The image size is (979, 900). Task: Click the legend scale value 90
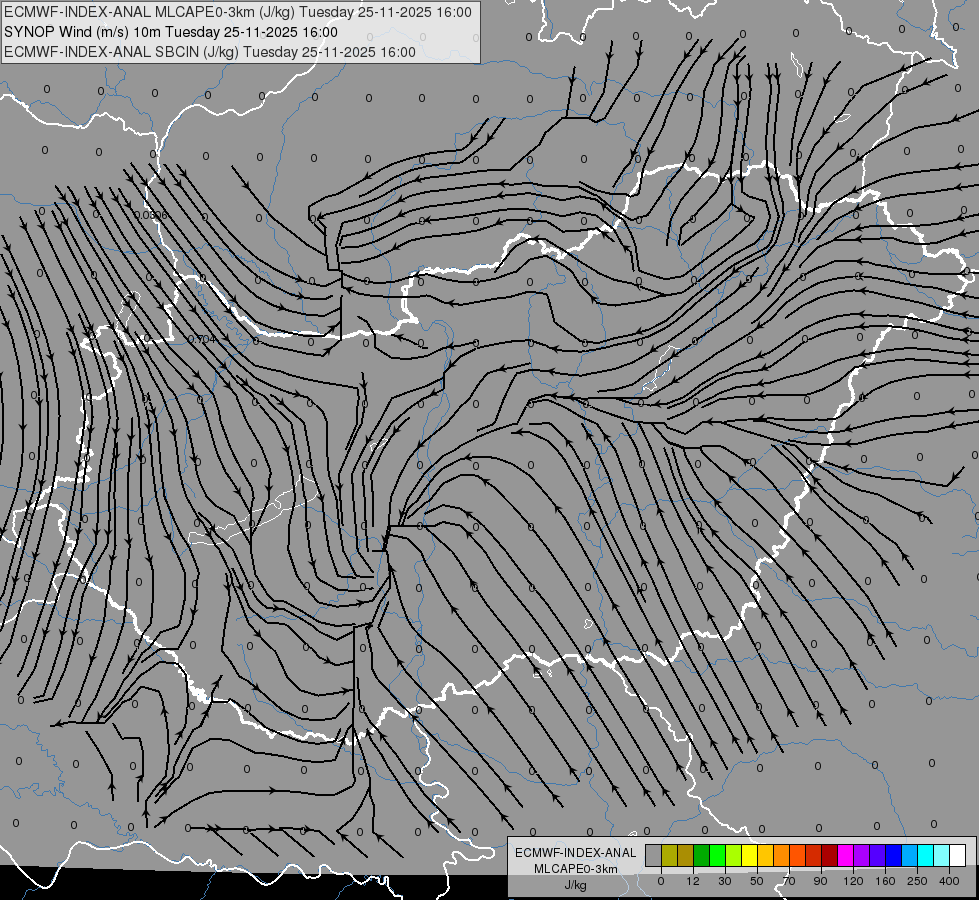tap(820, 881)
